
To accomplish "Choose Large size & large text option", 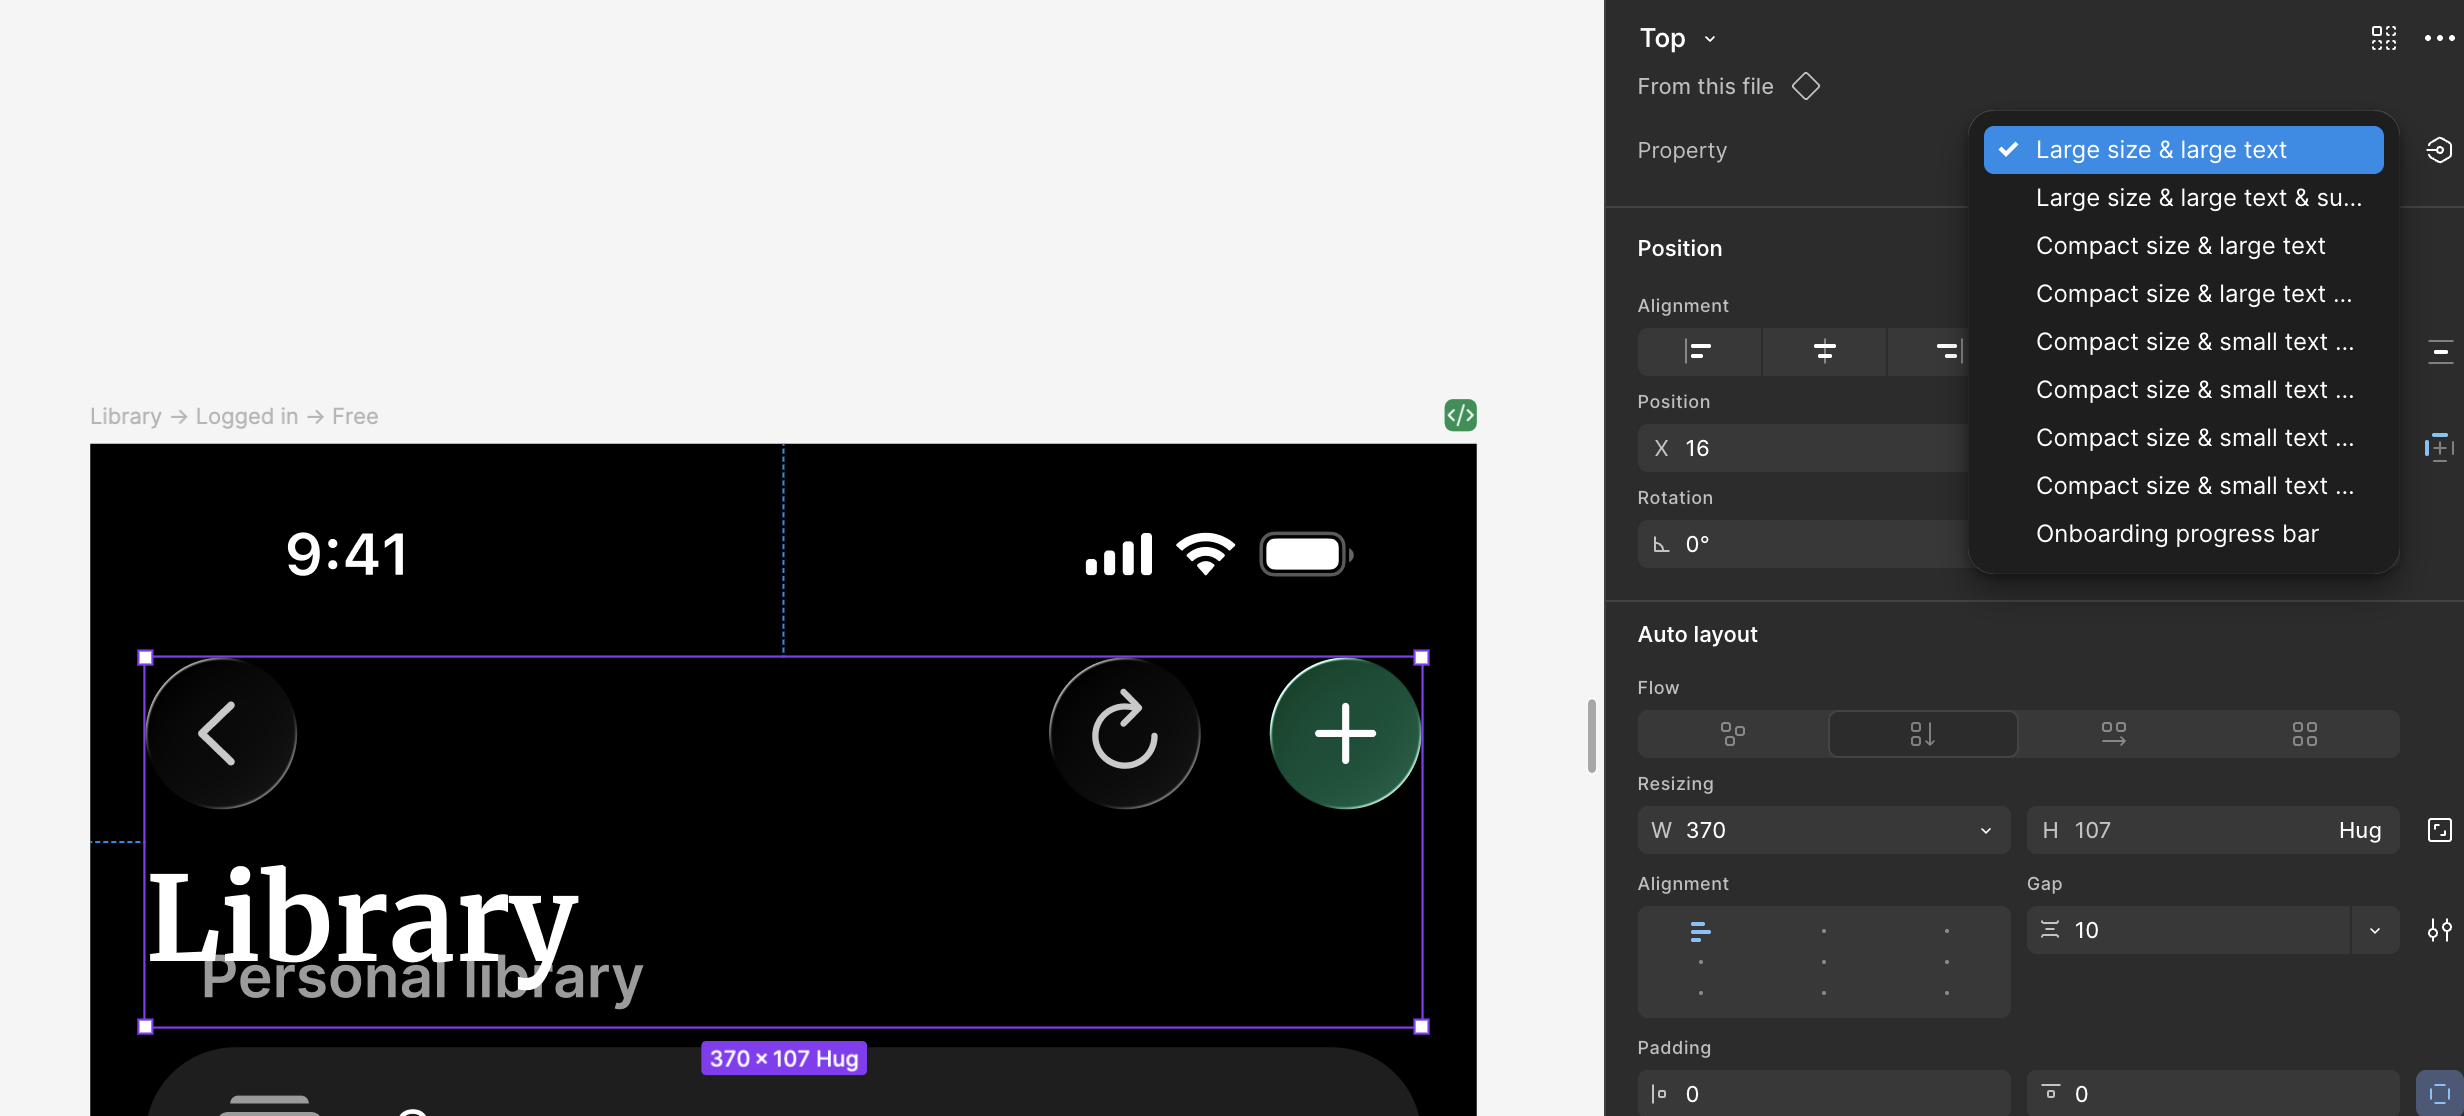I will pyautogui.click(x=2184, y=150).
